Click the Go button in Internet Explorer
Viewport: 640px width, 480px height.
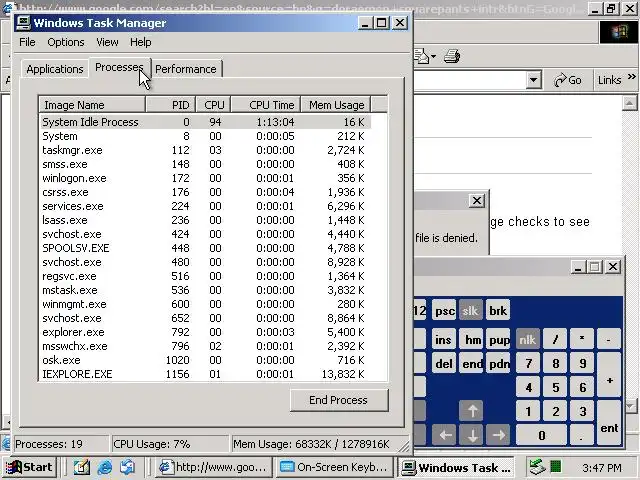(567, 80)
